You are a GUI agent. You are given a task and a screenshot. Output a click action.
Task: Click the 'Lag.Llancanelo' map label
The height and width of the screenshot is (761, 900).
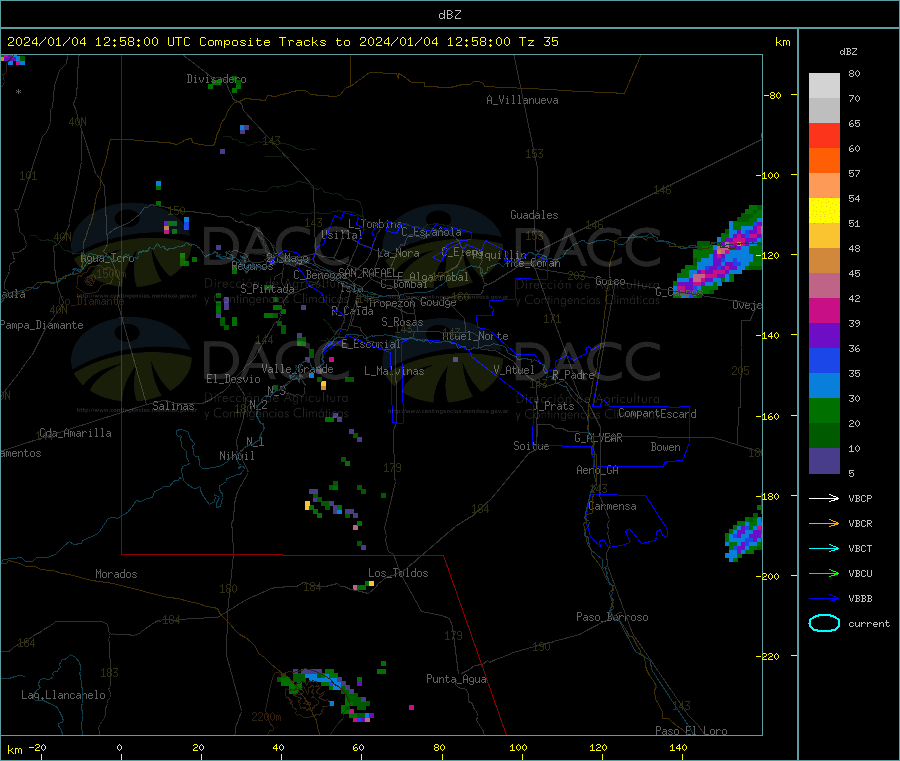coord(63,696)
